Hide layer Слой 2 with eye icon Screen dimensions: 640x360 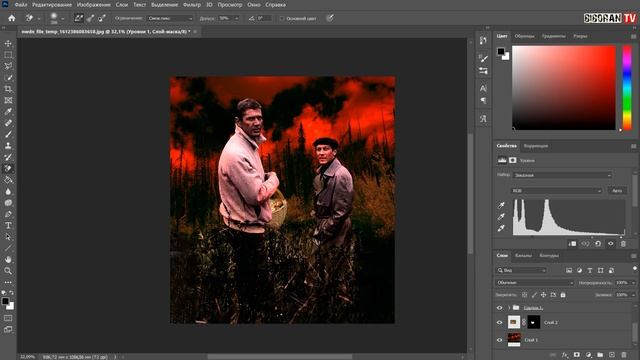[500, 322]
